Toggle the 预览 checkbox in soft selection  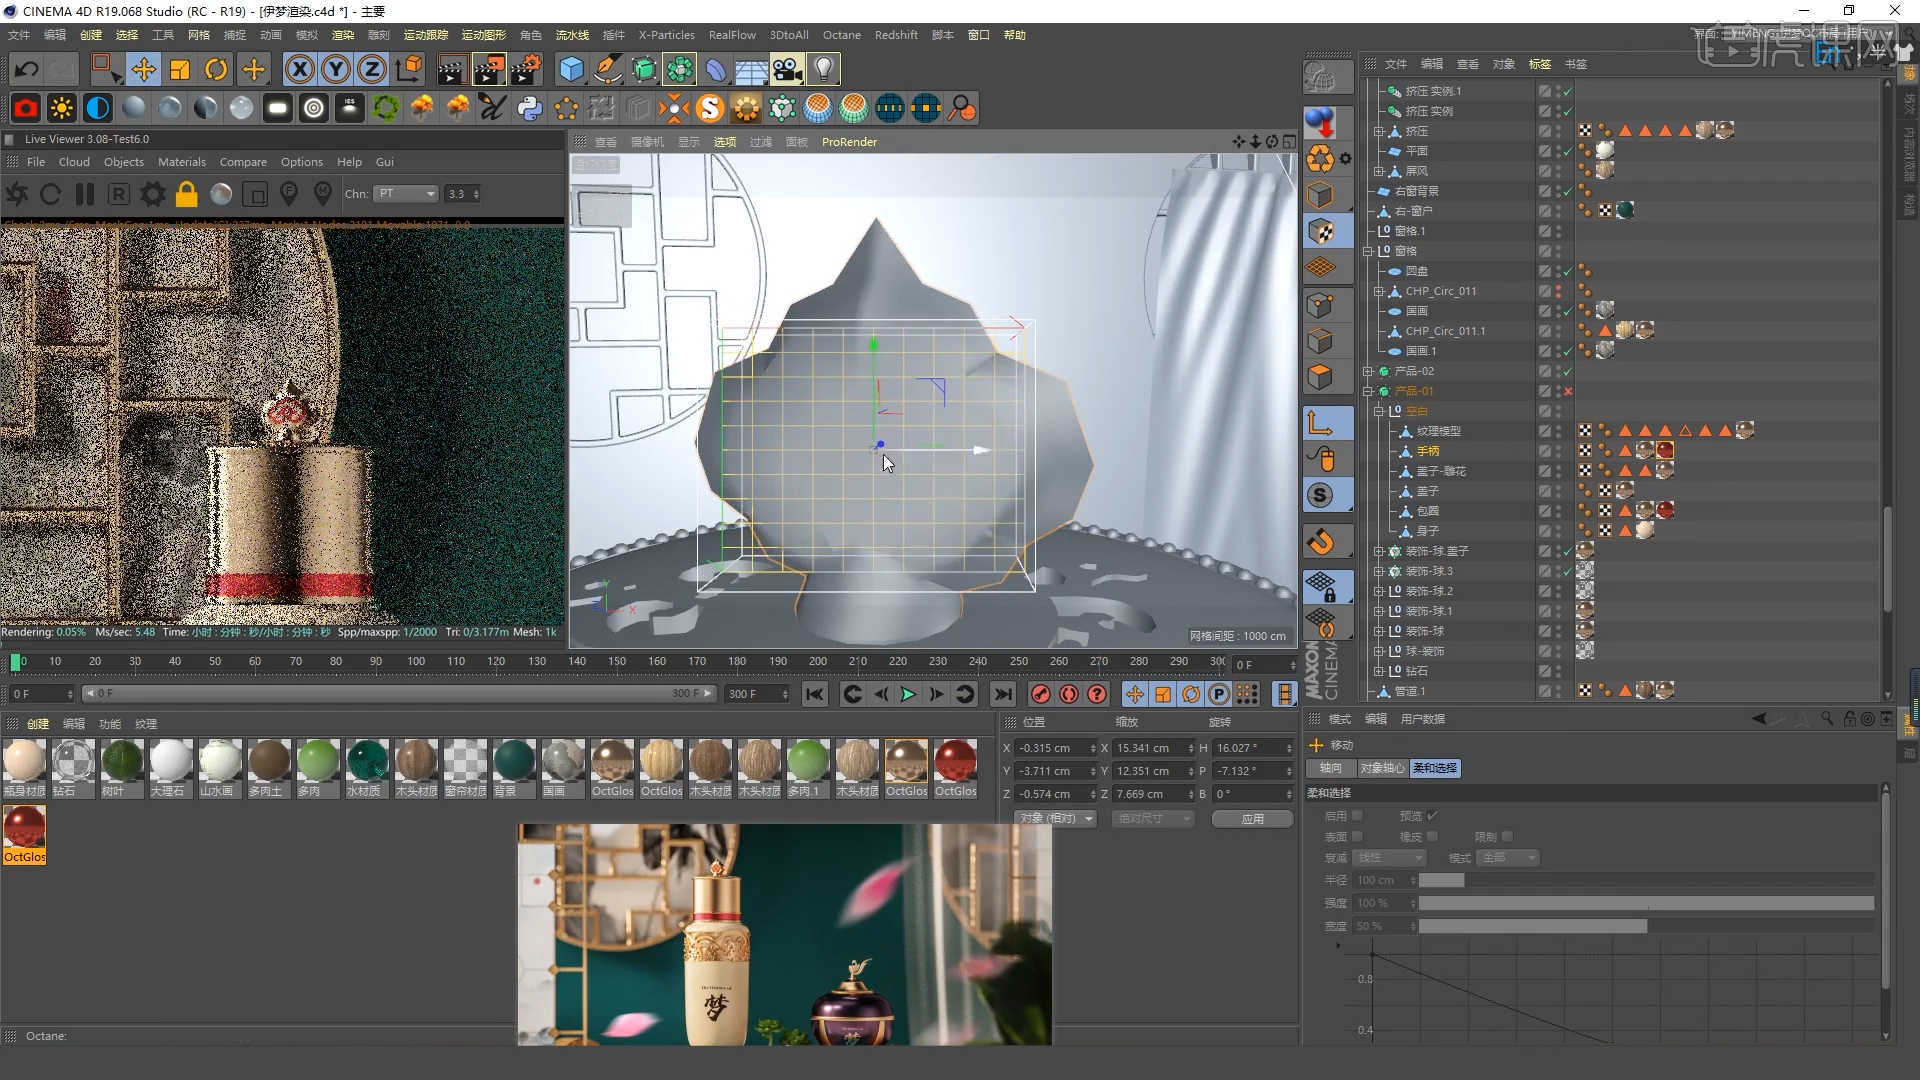pyautogui.click(x=1432, y=816)
